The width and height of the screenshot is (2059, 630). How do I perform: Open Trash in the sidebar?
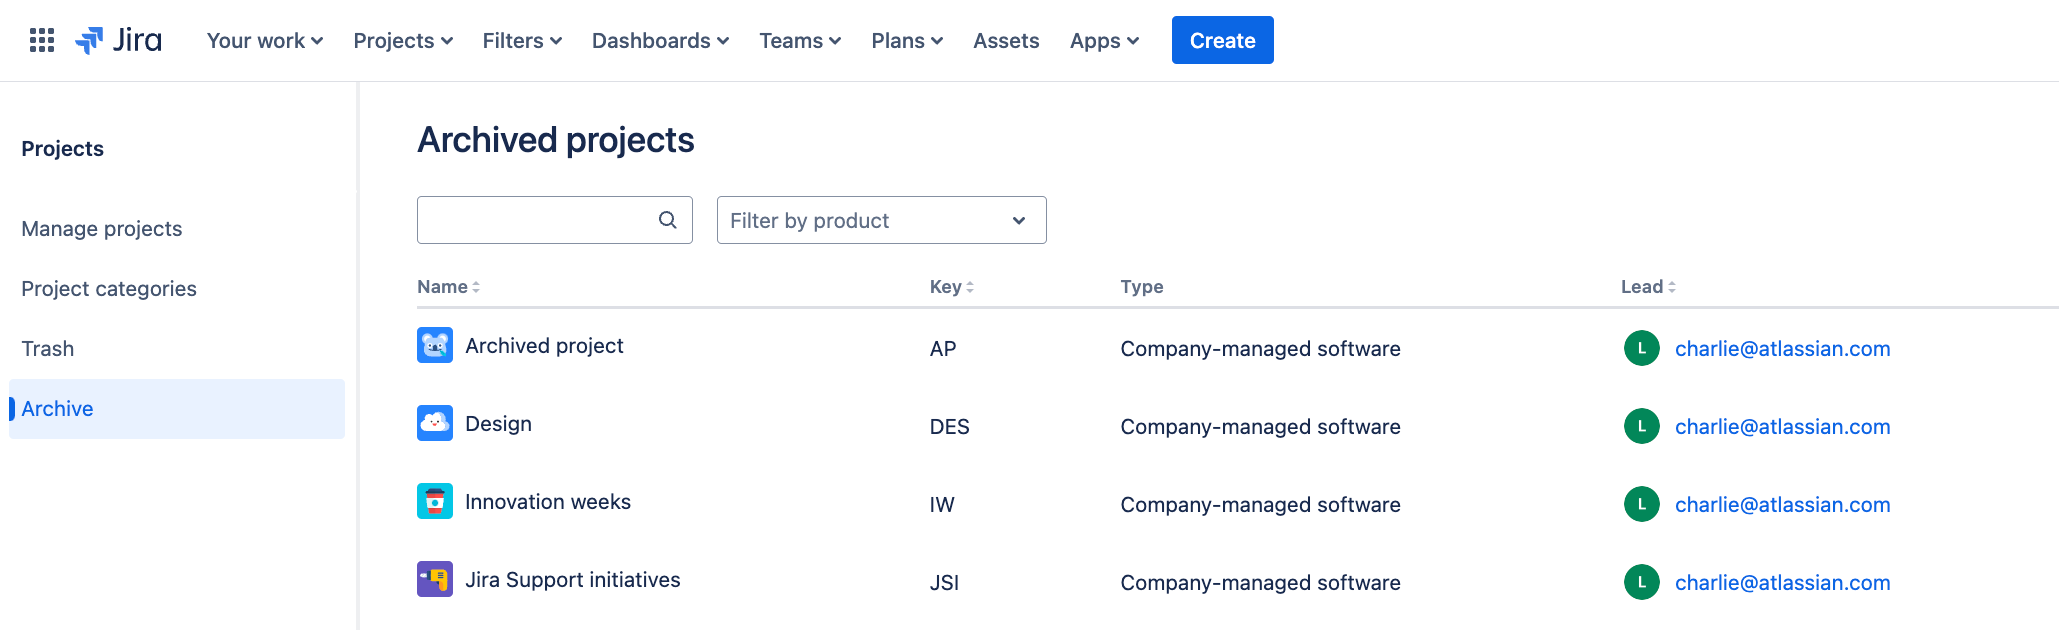click(x=48, y=349)
